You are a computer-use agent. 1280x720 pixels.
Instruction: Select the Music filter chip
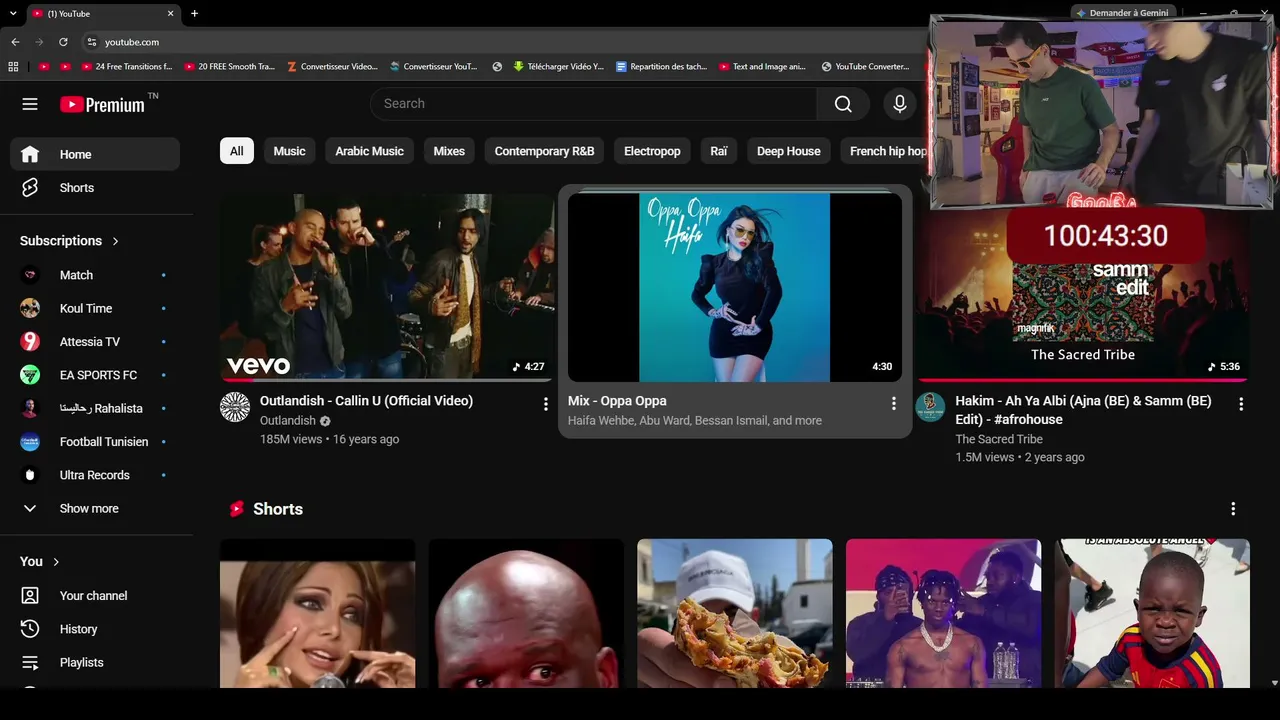pos(289,151)
